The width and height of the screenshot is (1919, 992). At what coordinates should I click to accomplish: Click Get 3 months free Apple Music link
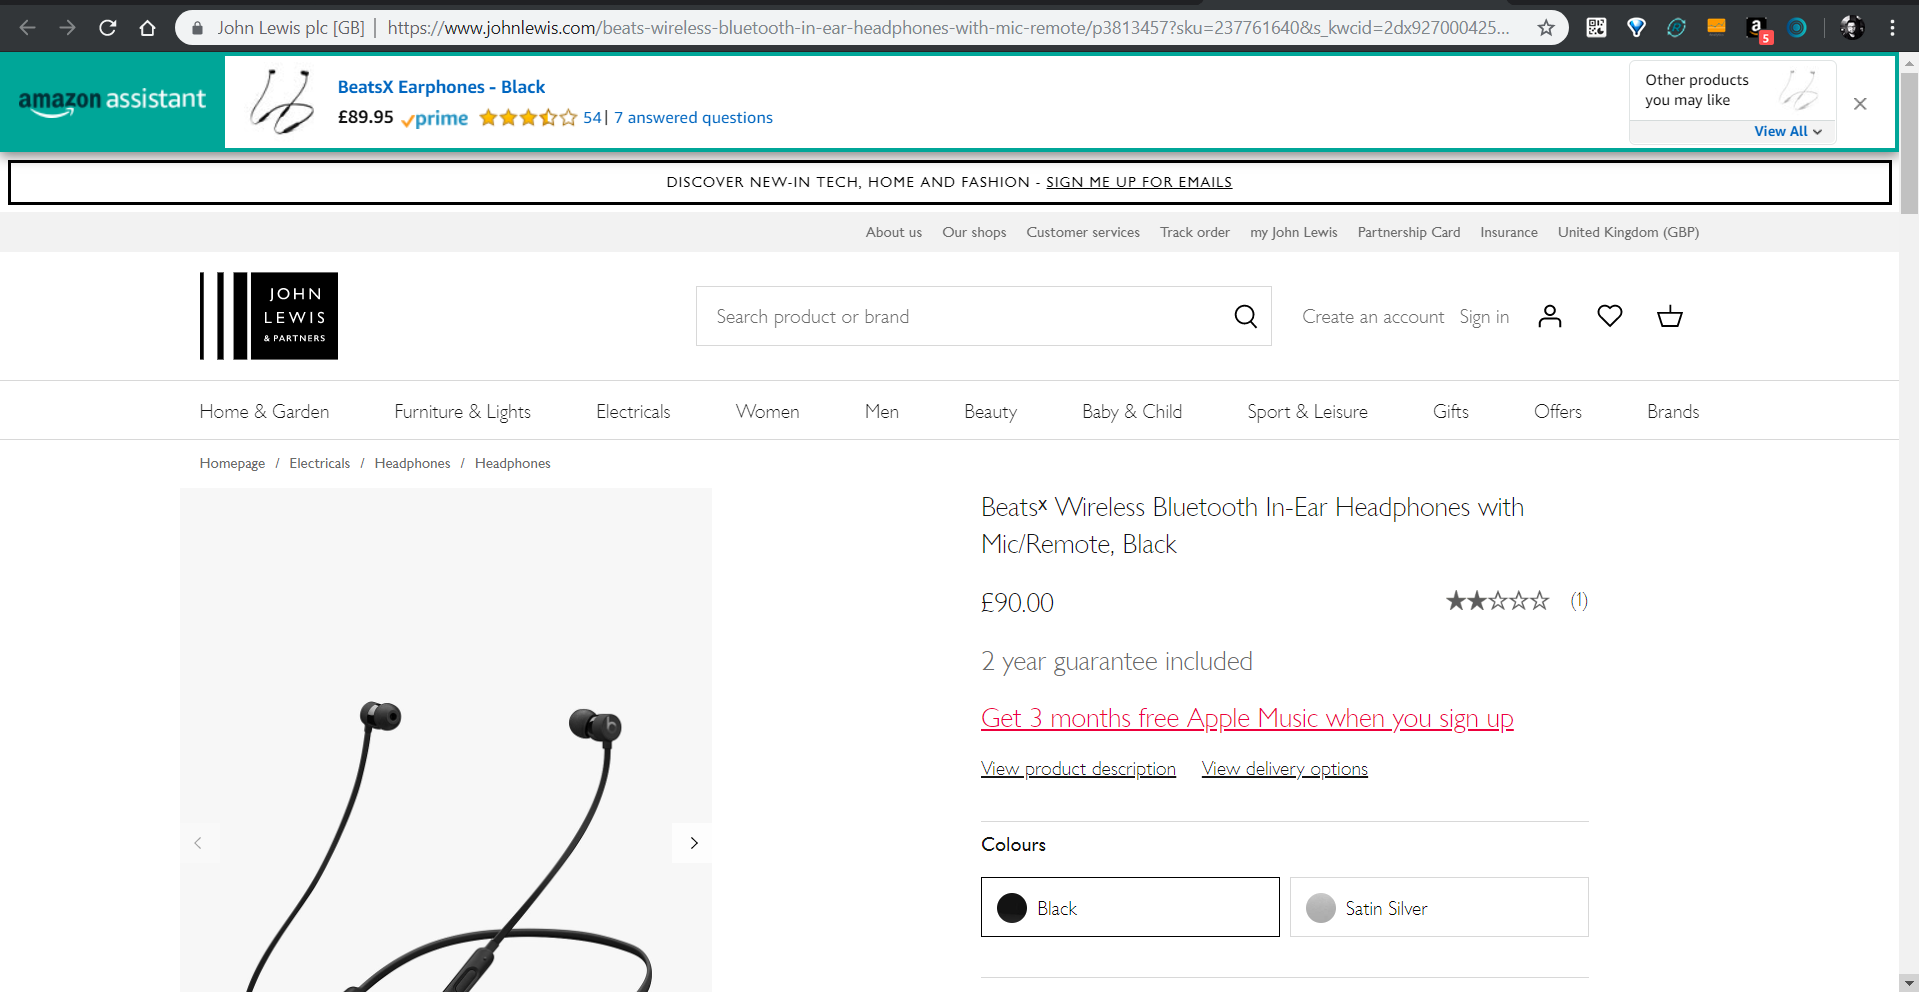point(1247,718)
